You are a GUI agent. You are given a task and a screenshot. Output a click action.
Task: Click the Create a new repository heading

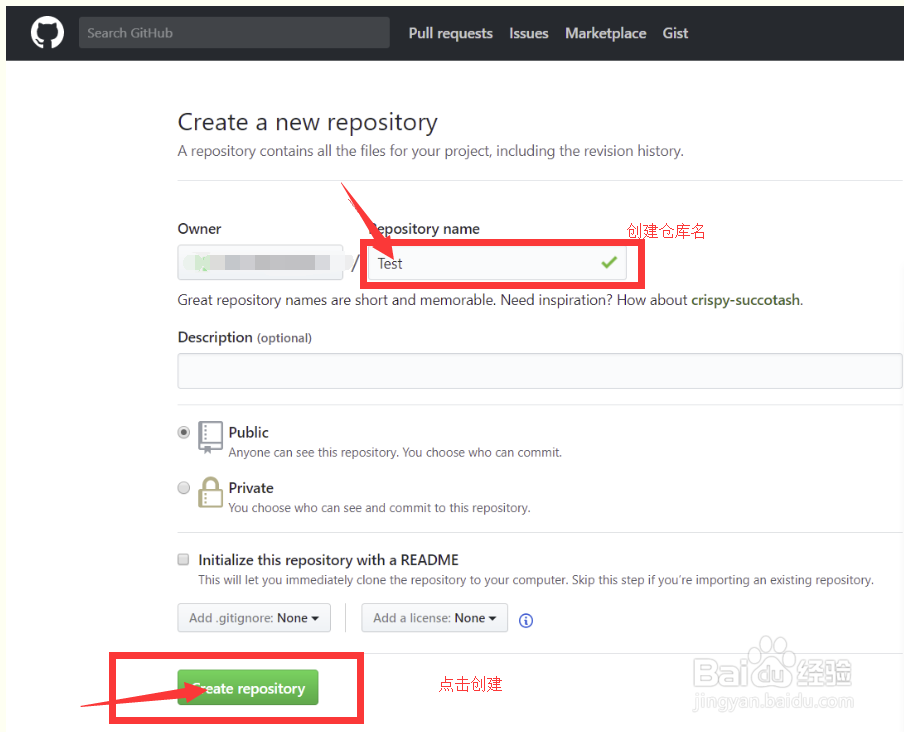(x=307, y=122)
